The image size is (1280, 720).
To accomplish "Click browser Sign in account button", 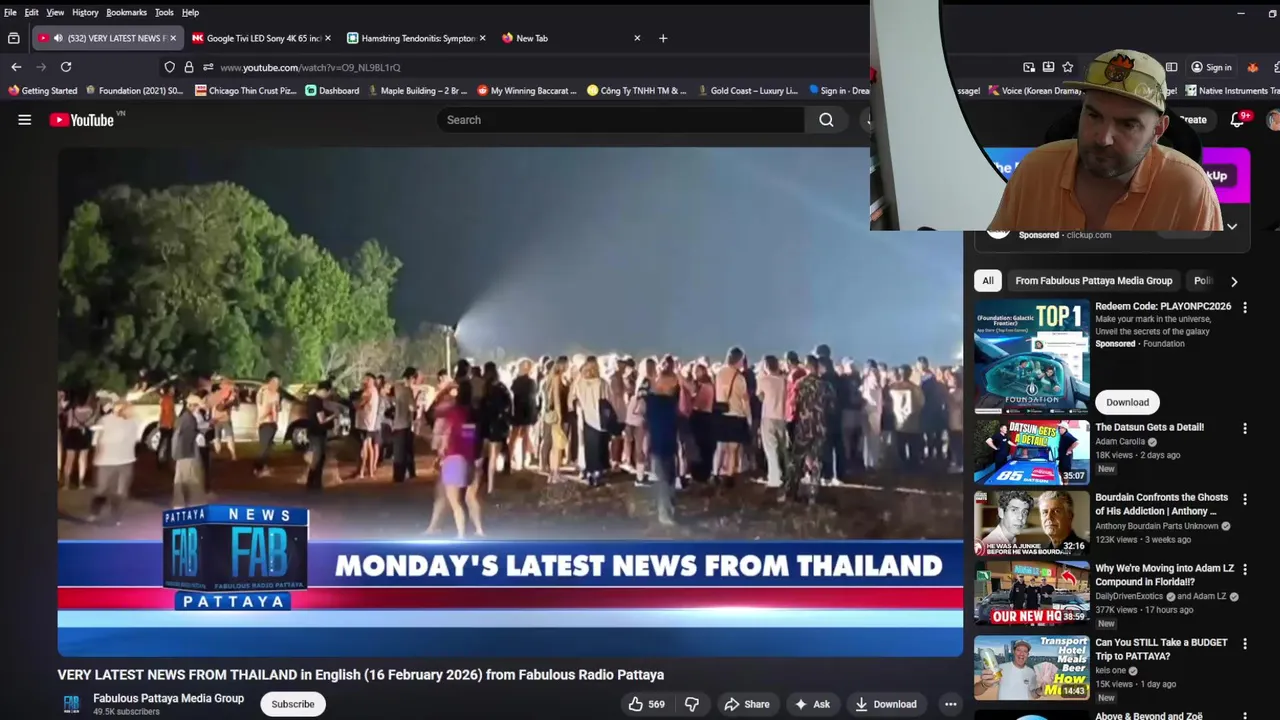I will pyautogui.click(x=1211, y=67).
